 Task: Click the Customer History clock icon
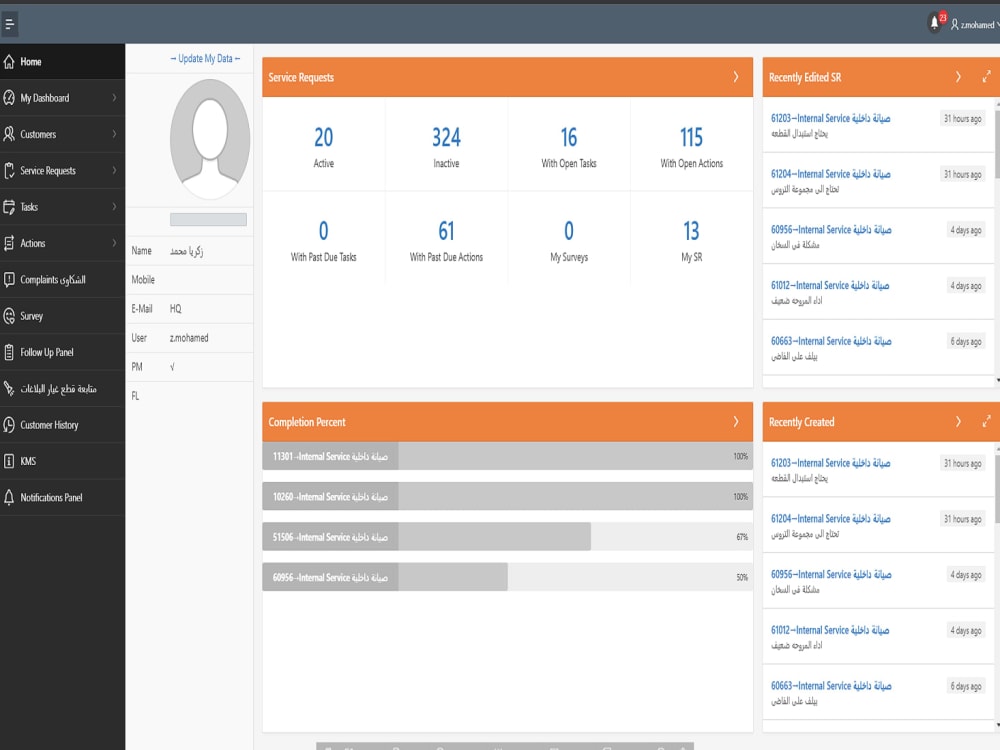pos(9,425)
